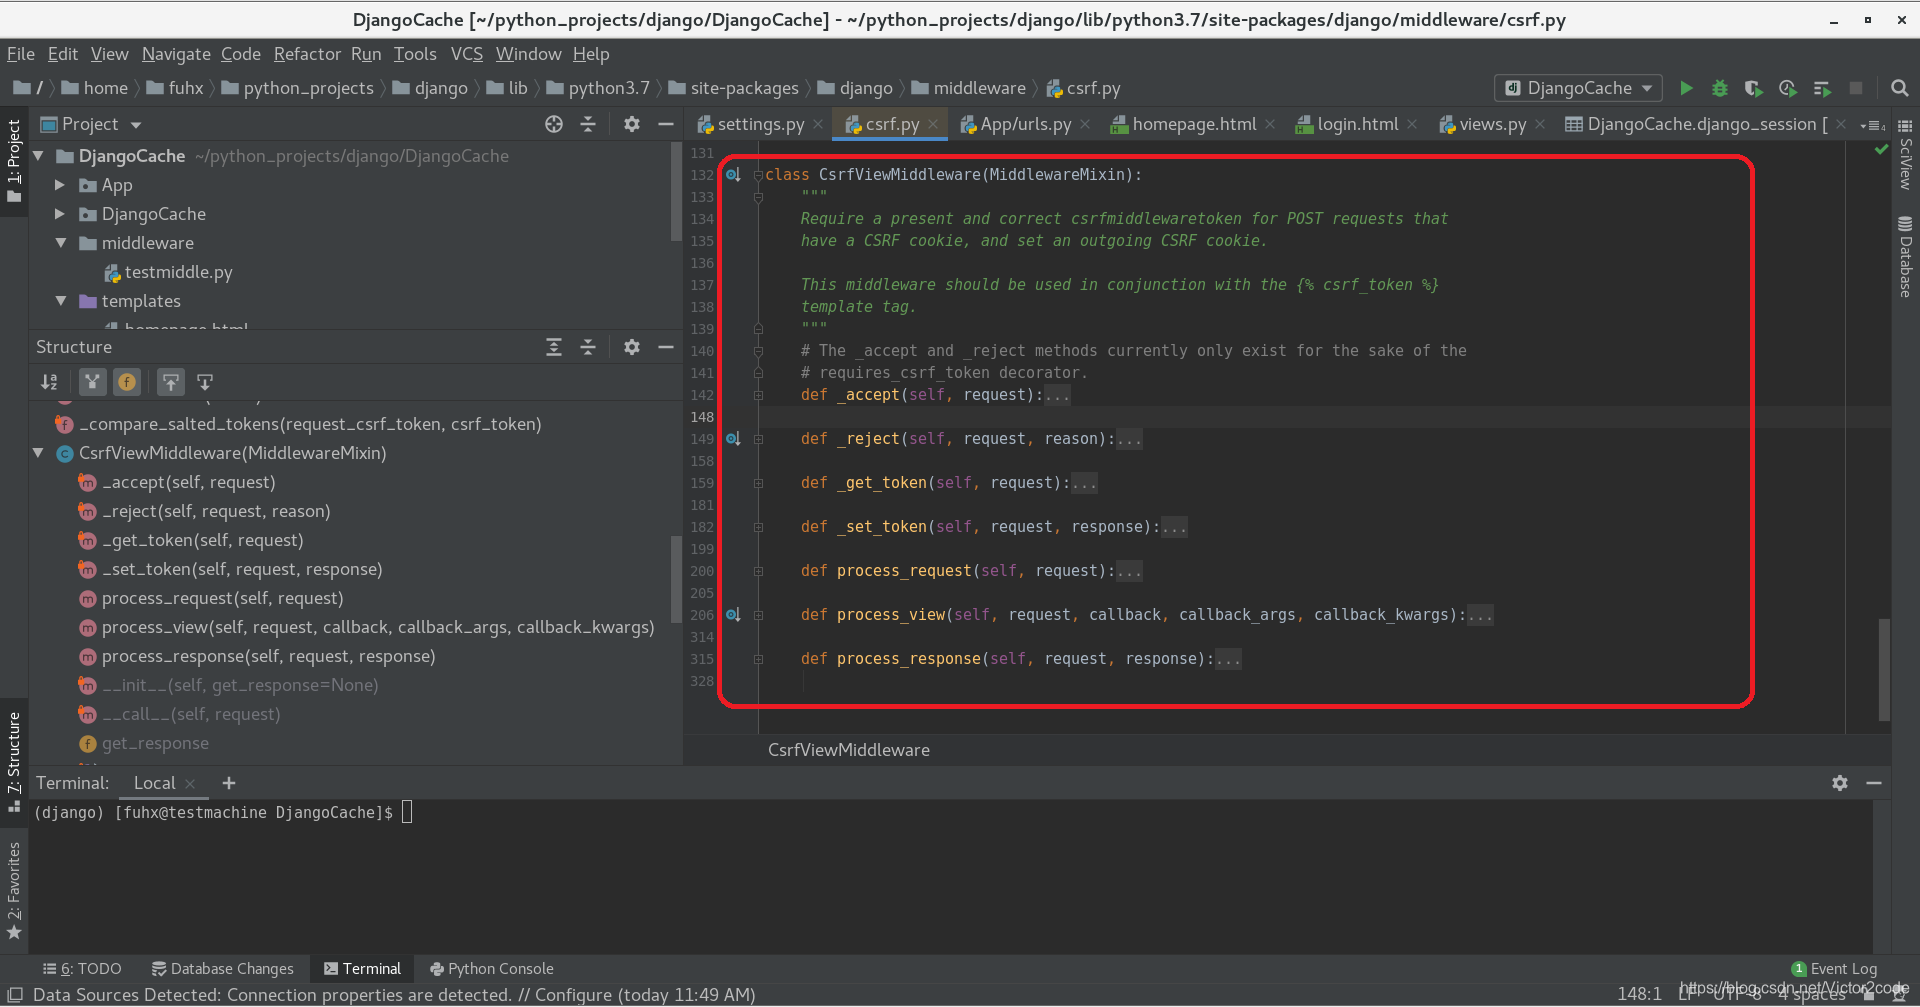Toggle show inherited members in Structure
Screen dimensions: 1920x1007
[93, 382]
